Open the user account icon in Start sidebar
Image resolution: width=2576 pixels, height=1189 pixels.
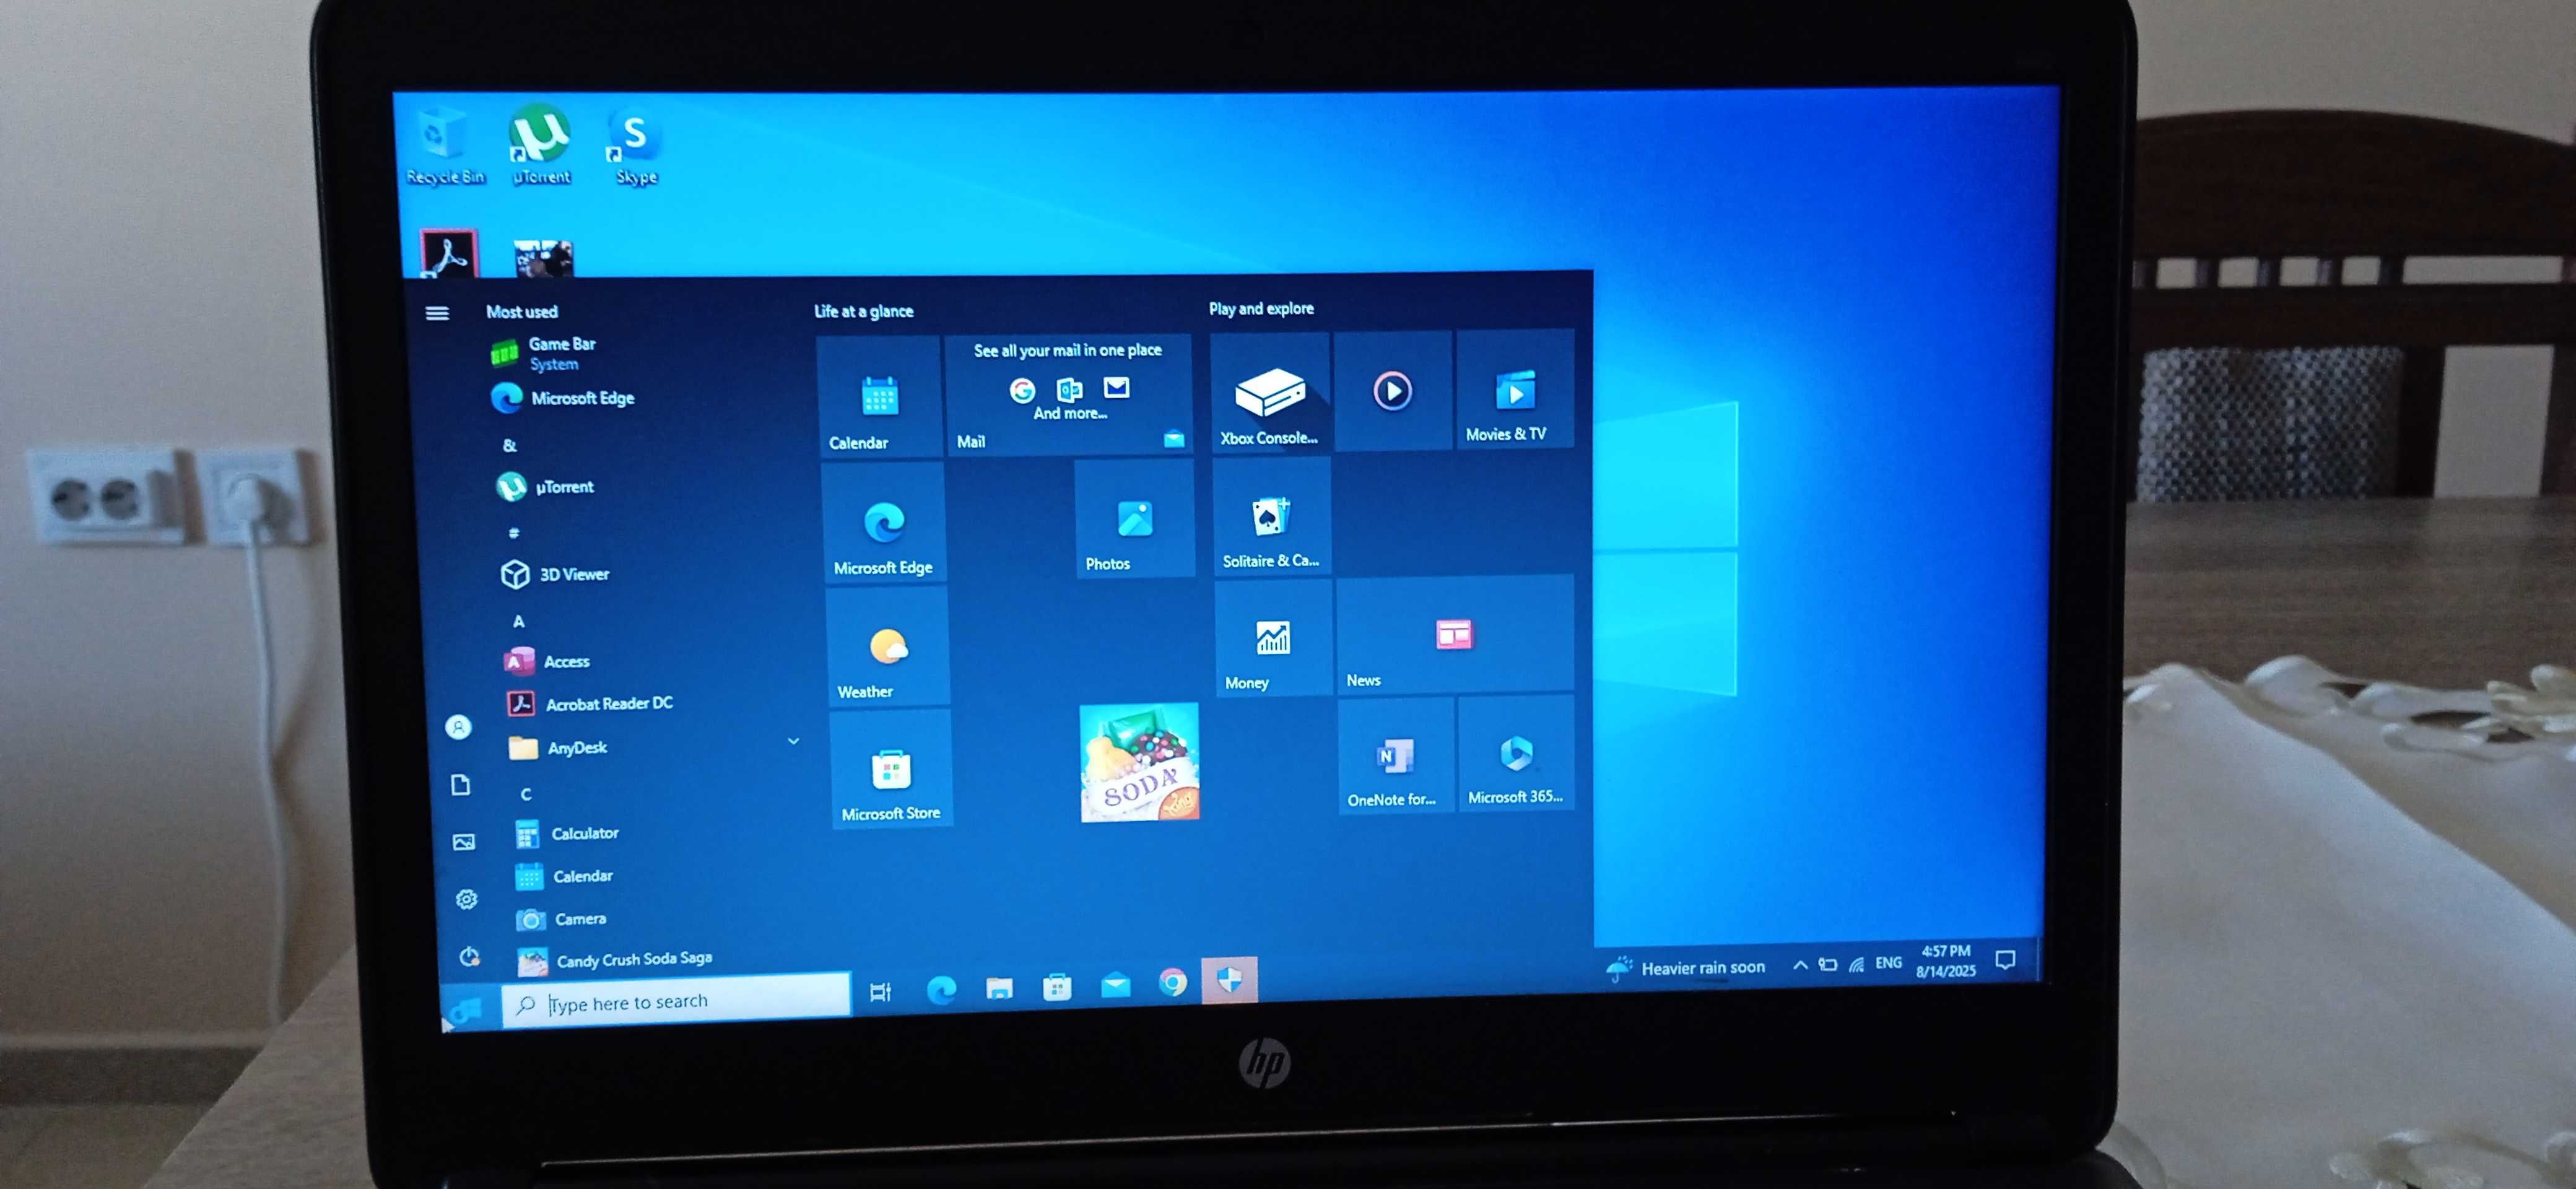[x=458, y=727]
